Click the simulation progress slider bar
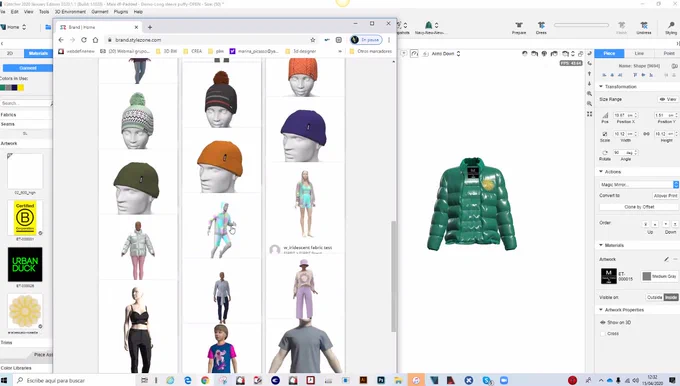This screenshot has height=386, width=680. pyautogui.click(x=581, y=25)
